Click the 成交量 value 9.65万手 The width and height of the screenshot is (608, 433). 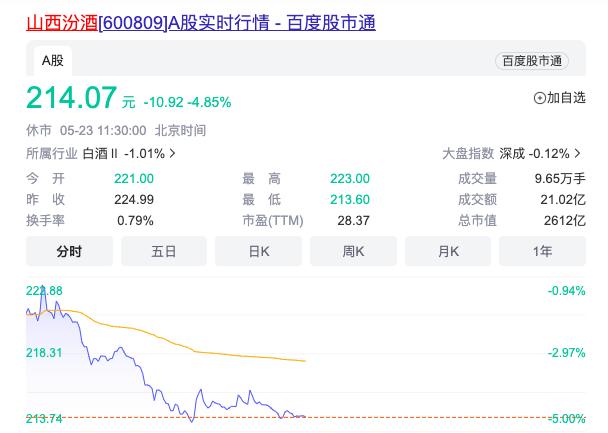point(560,179)
